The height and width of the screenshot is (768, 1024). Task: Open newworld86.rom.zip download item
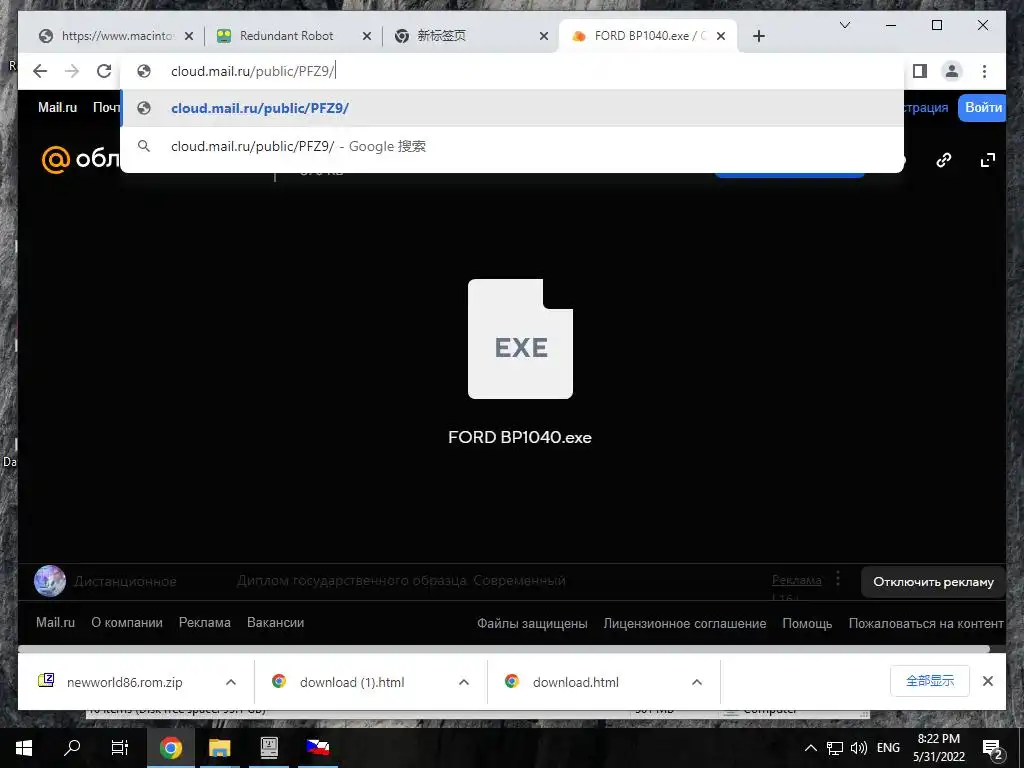(x=124, y=682)
